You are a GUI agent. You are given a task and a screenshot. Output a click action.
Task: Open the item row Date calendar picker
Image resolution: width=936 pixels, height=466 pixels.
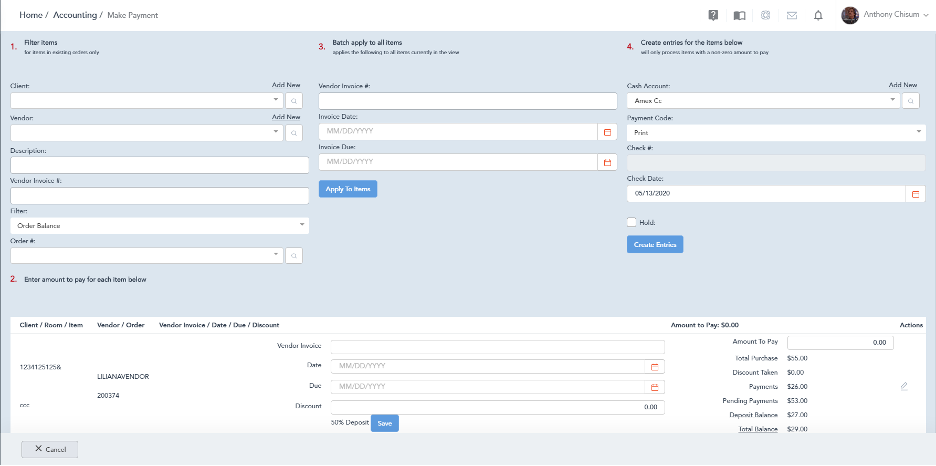(654, 367)
